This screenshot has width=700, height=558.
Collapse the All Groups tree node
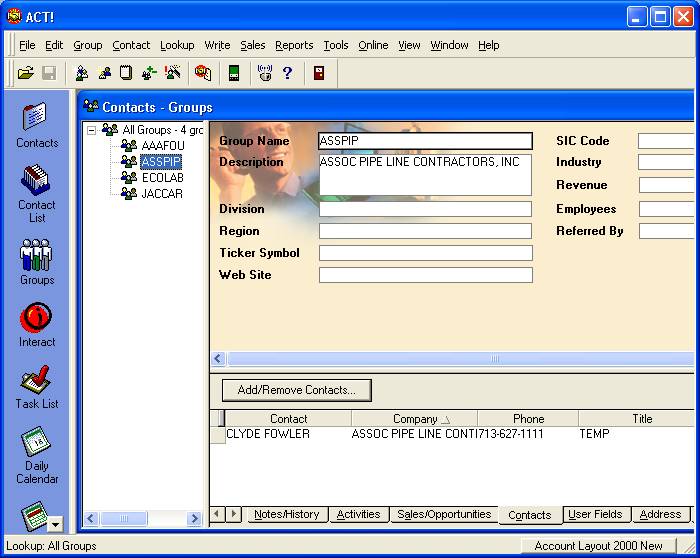[x=92, y=130]
